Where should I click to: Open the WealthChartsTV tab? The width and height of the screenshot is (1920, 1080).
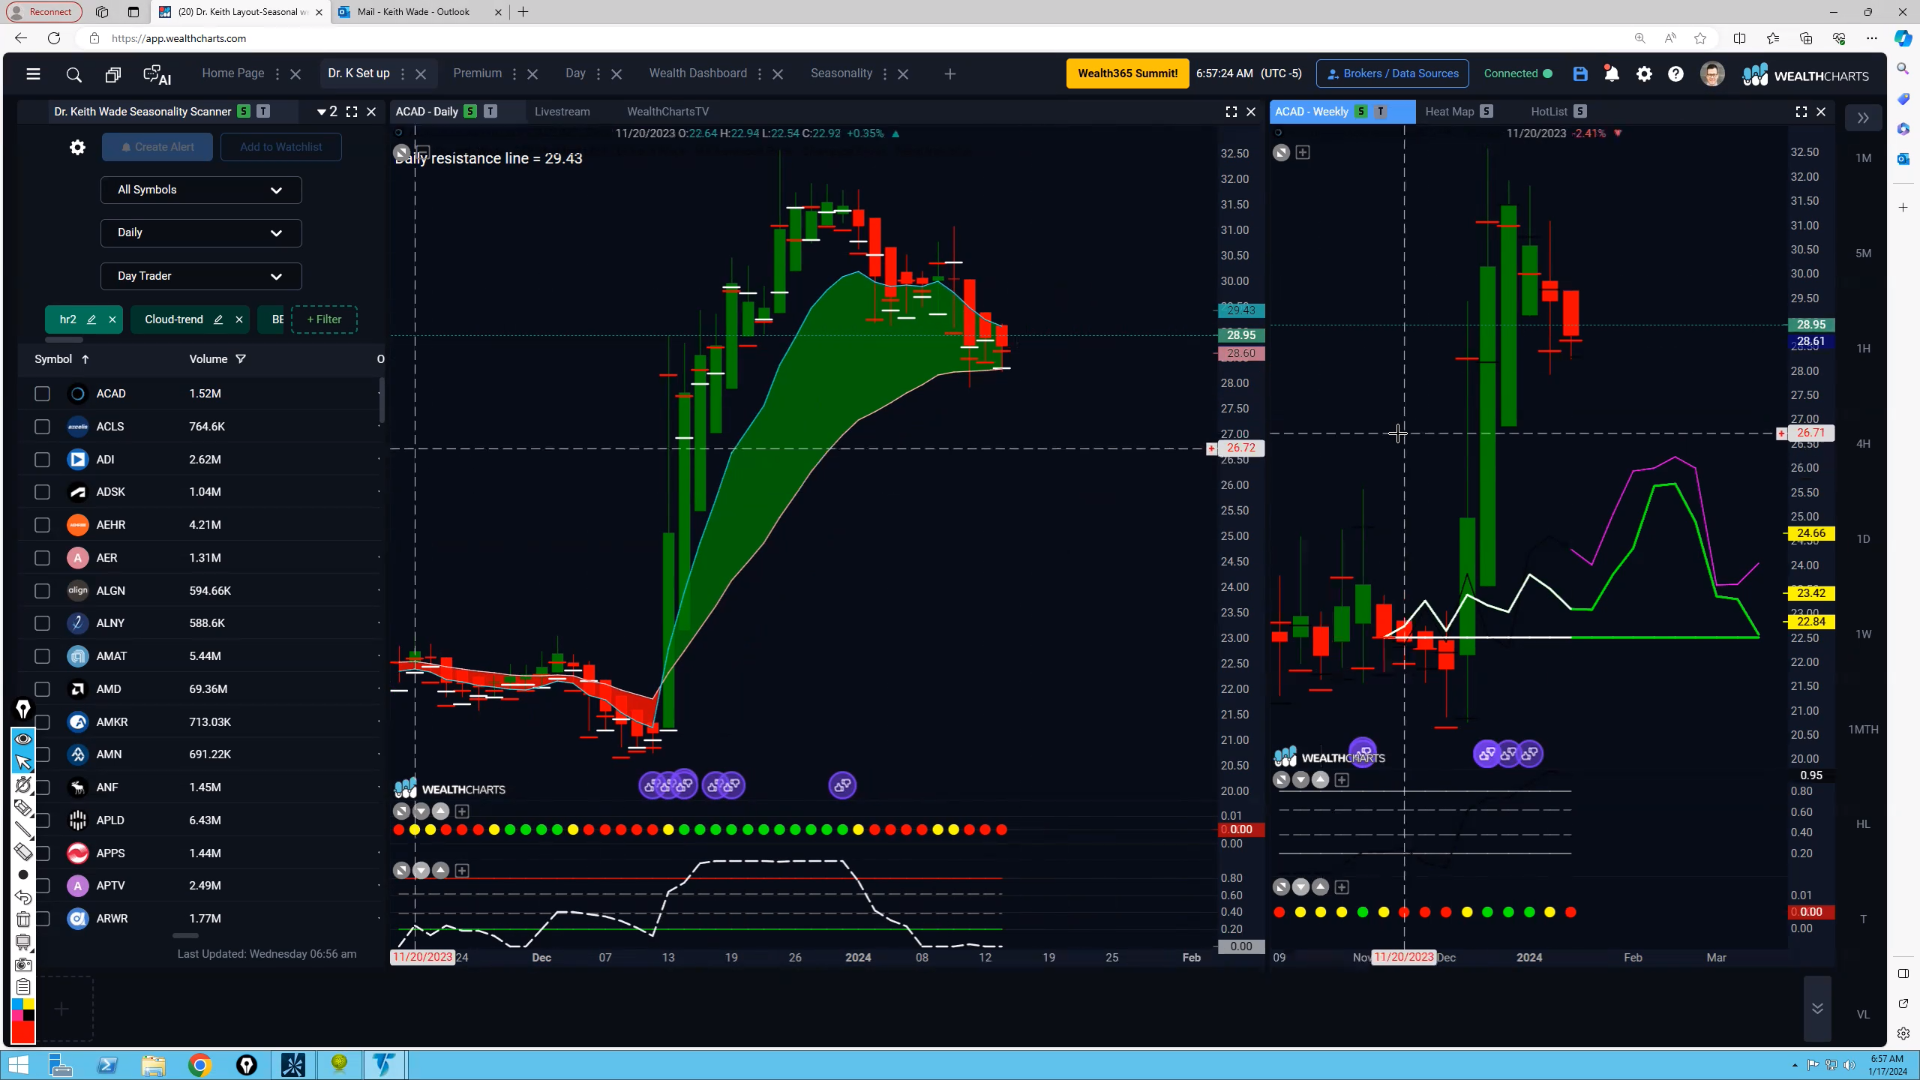[x=668, y=112]
